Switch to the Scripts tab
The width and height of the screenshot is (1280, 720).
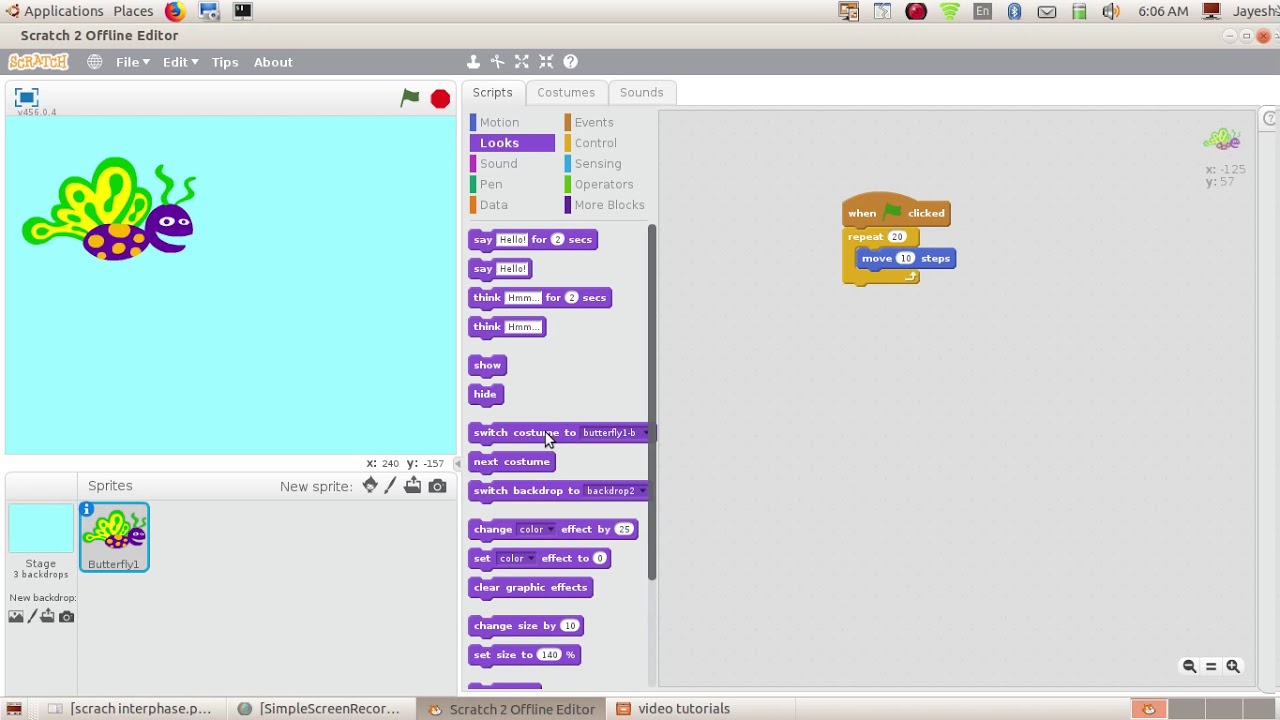point(492,92)
